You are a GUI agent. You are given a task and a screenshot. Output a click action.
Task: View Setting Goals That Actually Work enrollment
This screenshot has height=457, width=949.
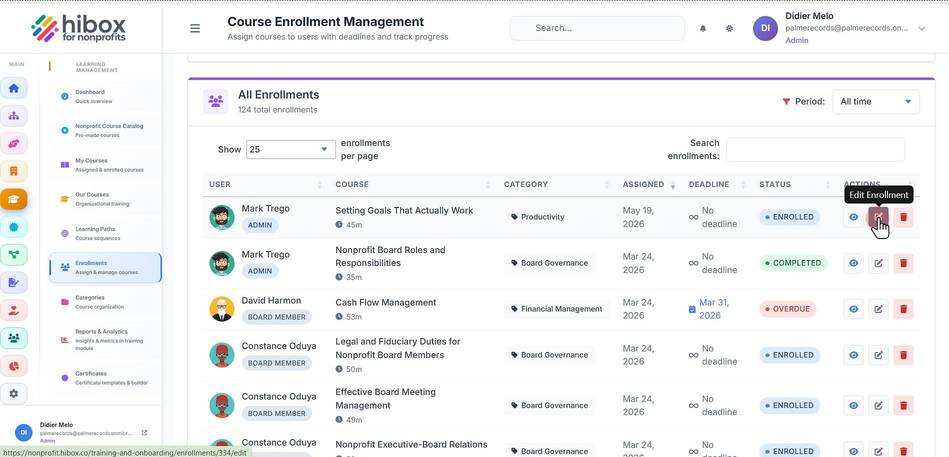[x=853, y=217]
